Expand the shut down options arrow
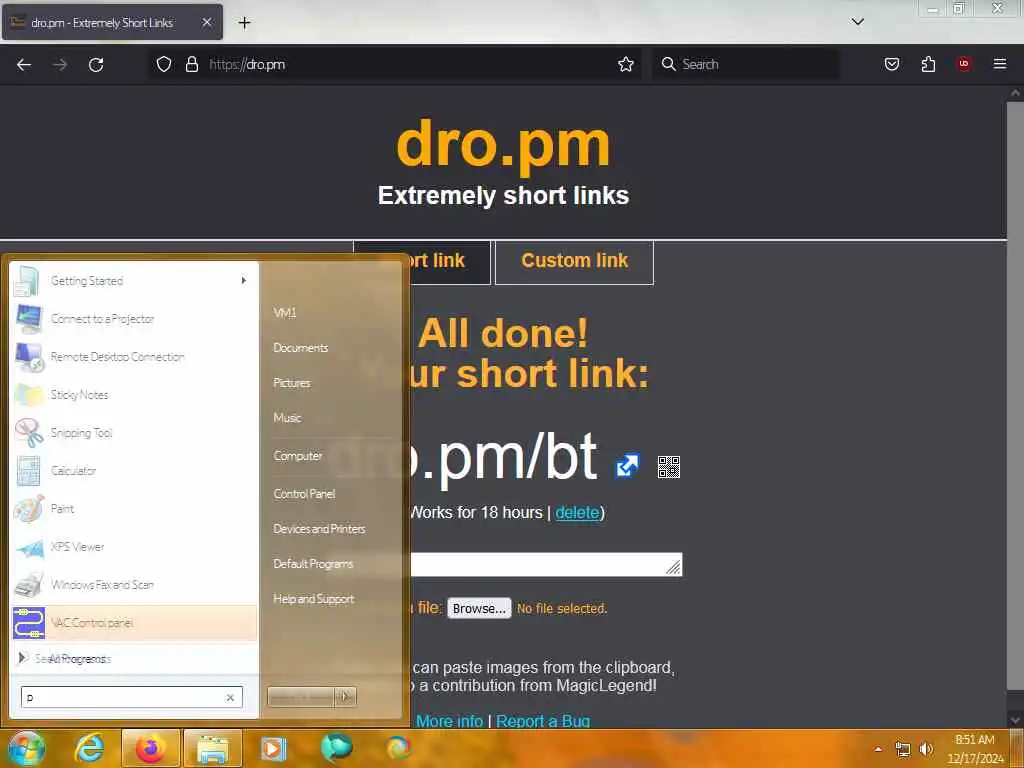 click(345, 697)
